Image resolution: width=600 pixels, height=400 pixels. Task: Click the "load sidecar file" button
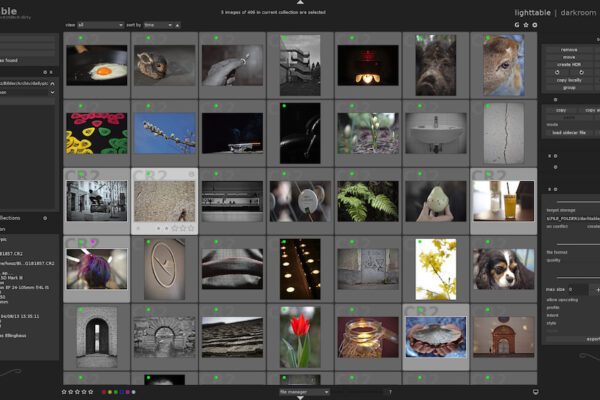pyautogui.click(x=568, y=132)
